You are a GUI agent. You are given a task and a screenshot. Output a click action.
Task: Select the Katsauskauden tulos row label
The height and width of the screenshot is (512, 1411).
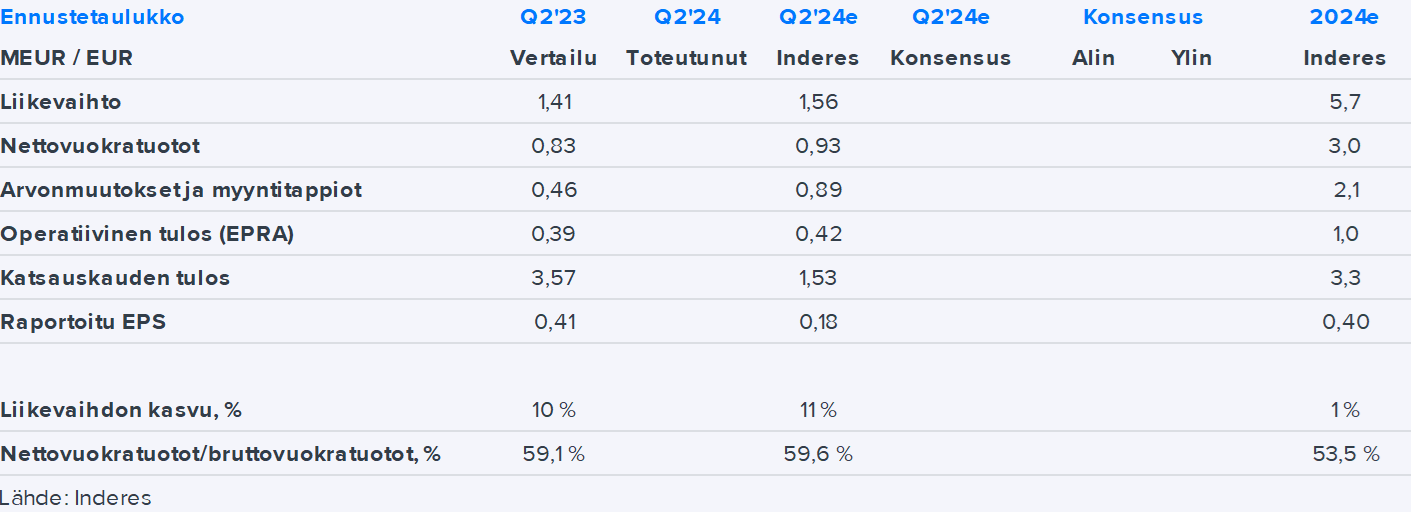click(x=115, y=278)
